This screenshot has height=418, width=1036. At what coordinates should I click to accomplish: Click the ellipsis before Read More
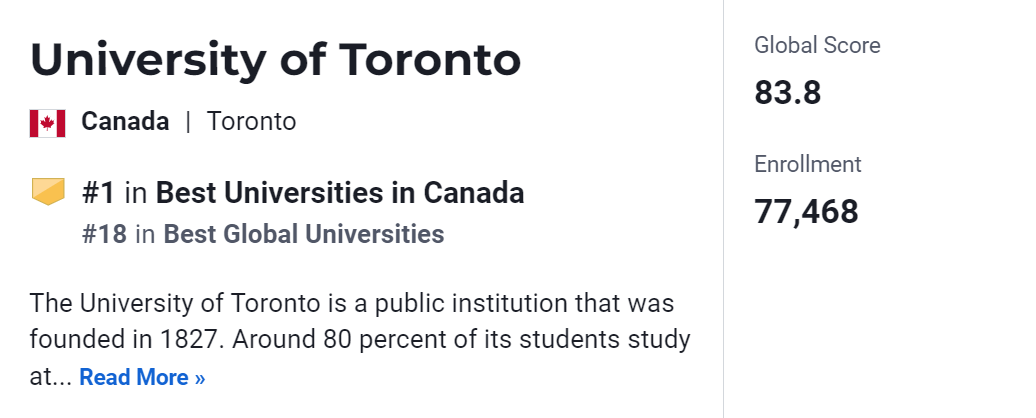[63, 378]
